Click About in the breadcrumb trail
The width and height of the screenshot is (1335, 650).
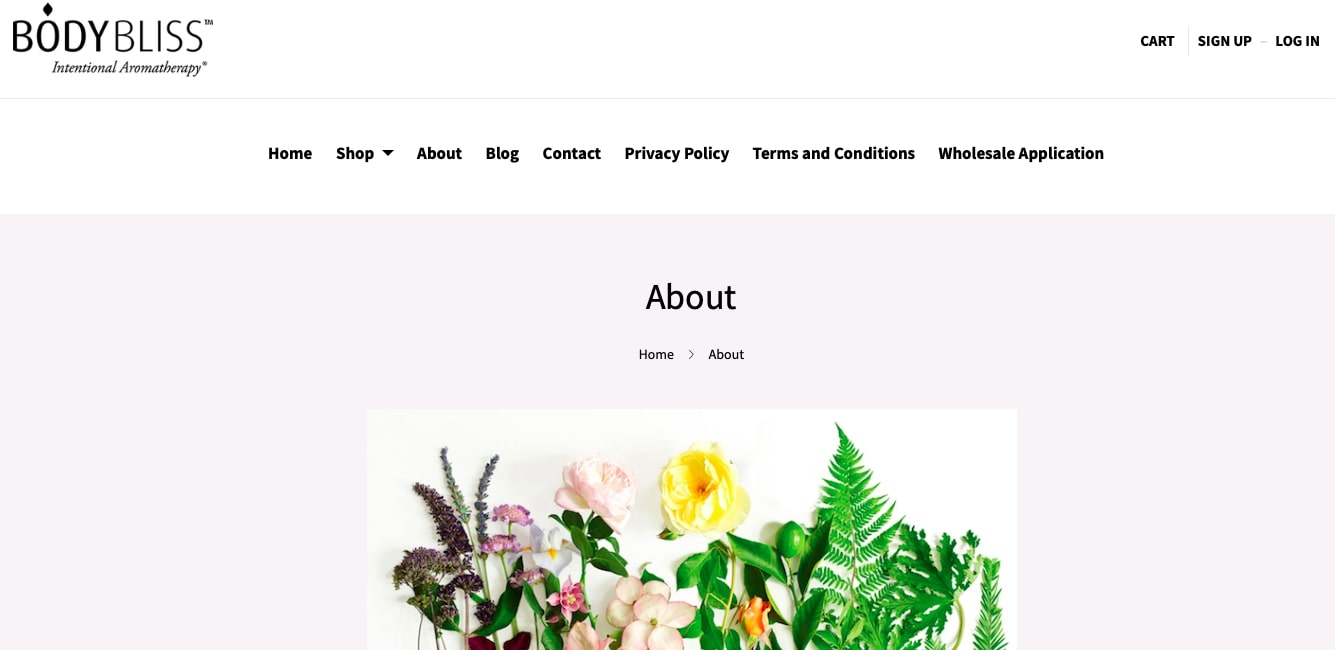click(x=726, y=354)
